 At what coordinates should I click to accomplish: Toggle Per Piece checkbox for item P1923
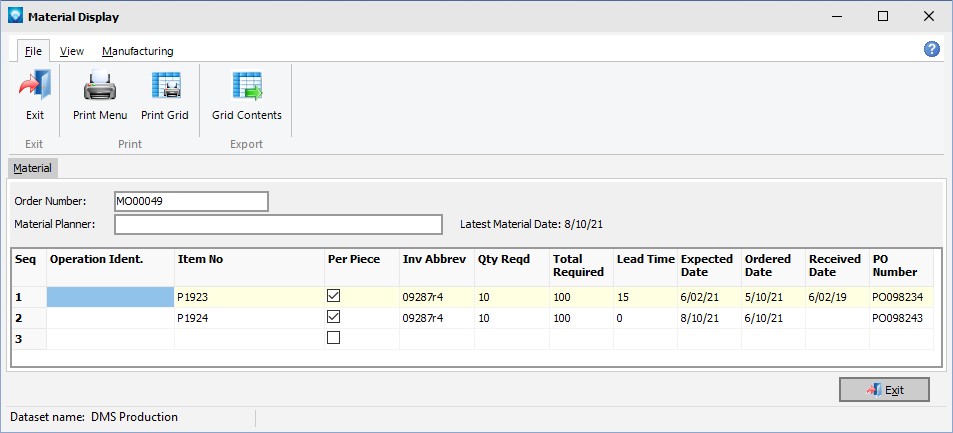(x=334, y=297)
